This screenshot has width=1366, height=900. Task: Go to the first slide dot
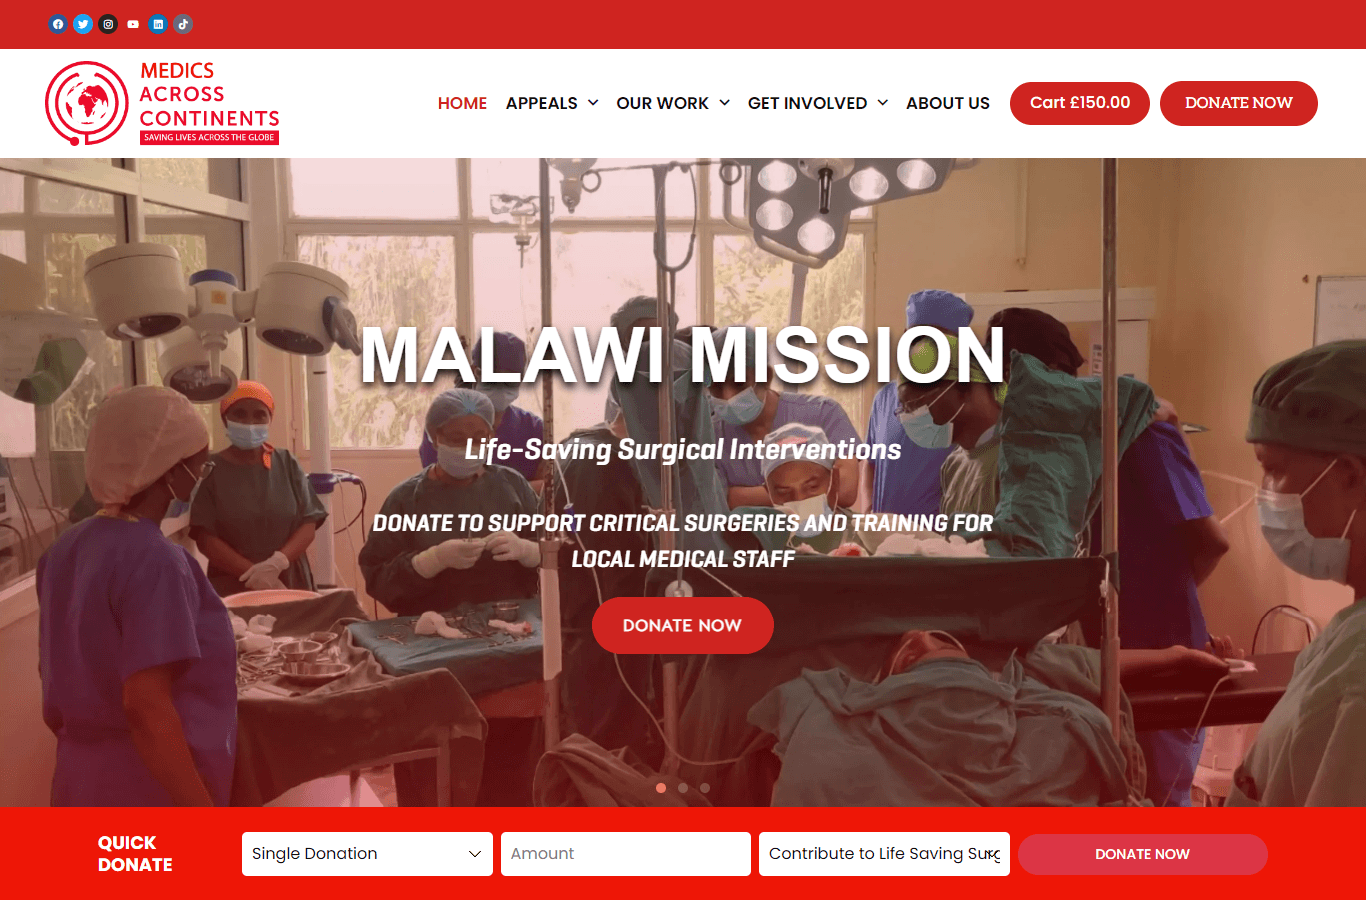click(x=661, y=788)
